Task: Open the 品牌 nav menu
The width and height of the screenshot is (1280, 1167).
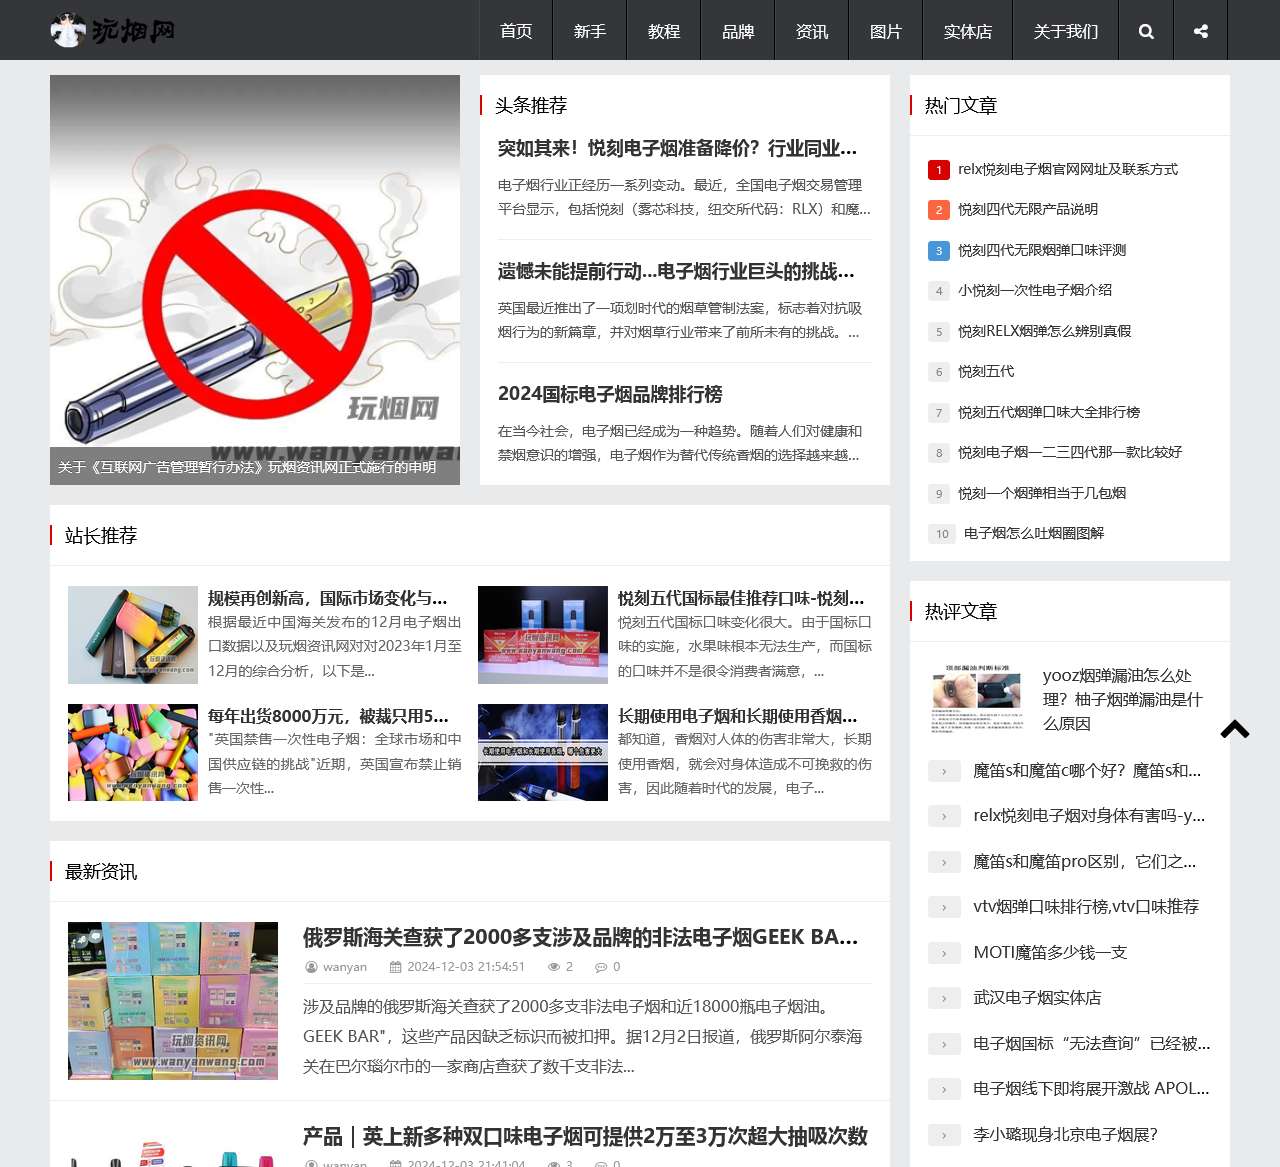Action: pyautogui.click(x=738, y=31)
